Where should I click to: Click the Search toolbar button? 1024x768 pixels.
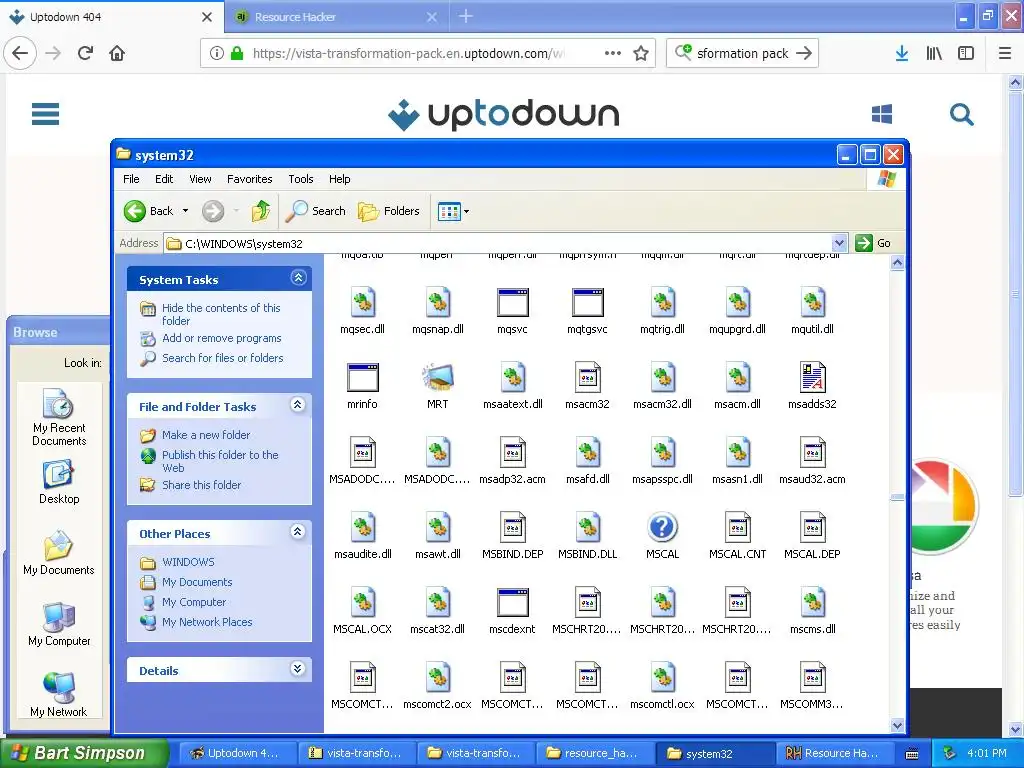(315, 211)
